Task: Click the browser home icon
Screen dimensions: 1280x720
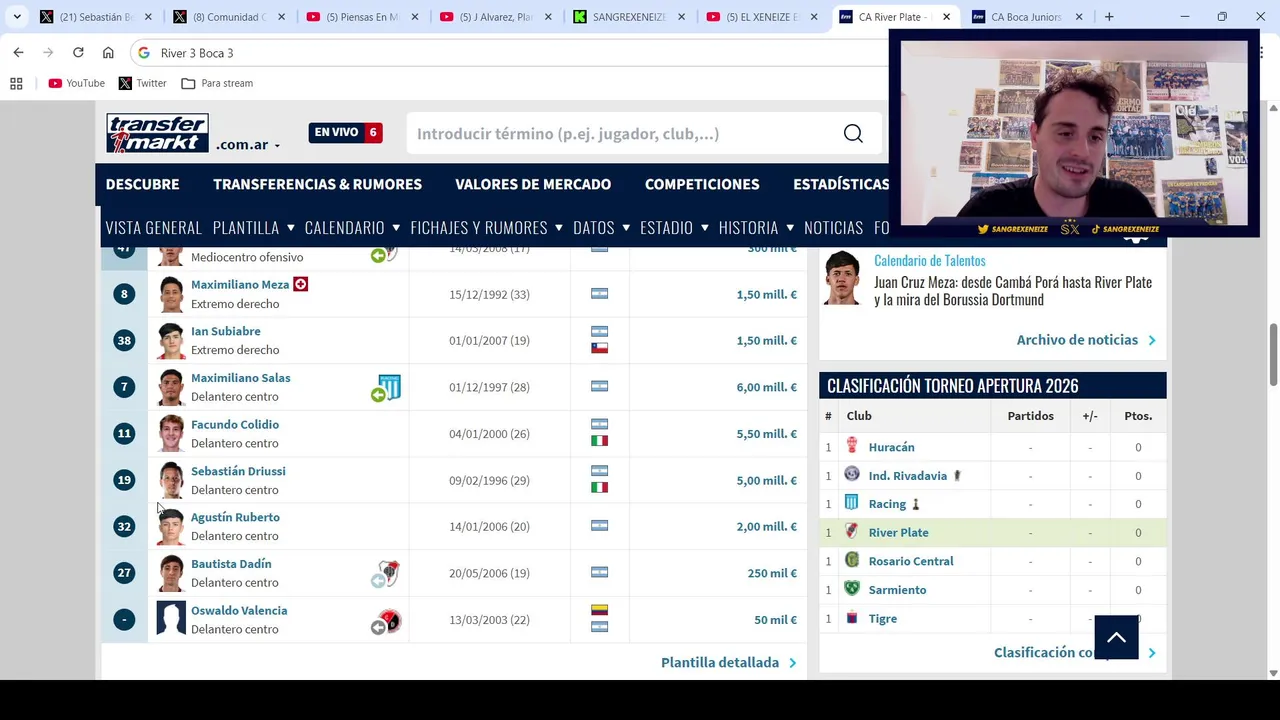Action: point(108,53)
